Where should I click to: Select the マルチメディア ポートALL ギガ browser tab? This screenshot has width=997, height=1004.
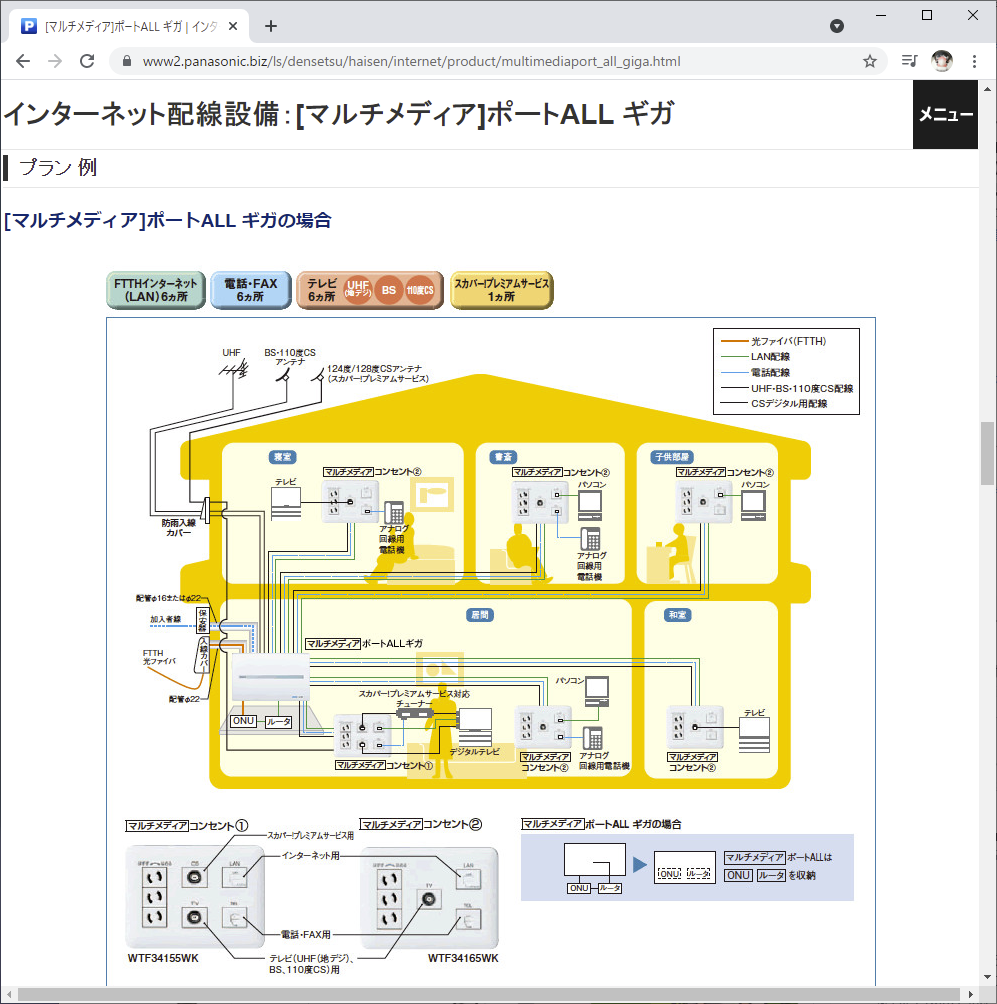tap(130, 26)
